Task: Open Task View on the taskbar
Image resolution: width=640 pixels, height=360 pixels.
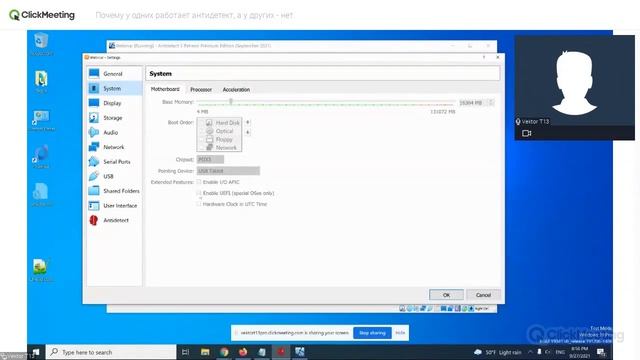Action: pos(185,352)
